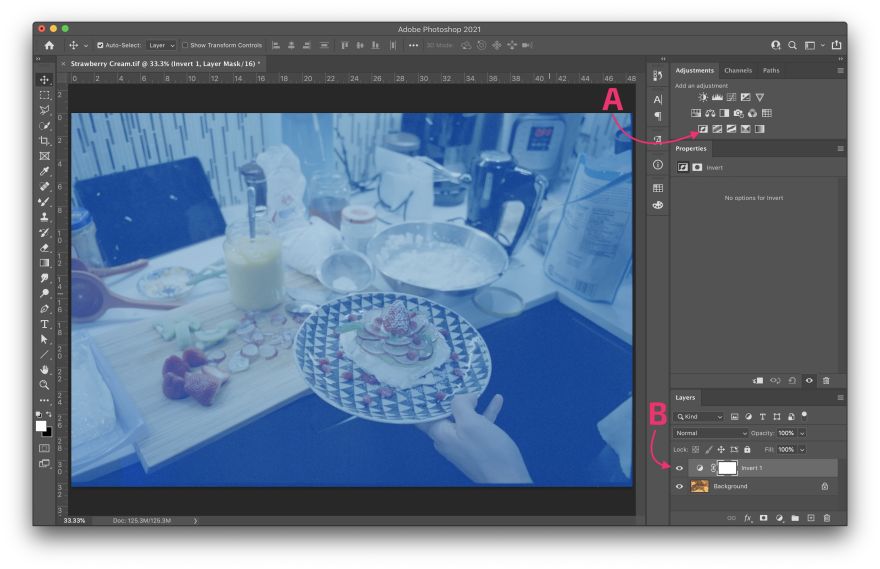880x569 pixels.
Task: Add a Curves adjustment
Action: coord(731,97)
